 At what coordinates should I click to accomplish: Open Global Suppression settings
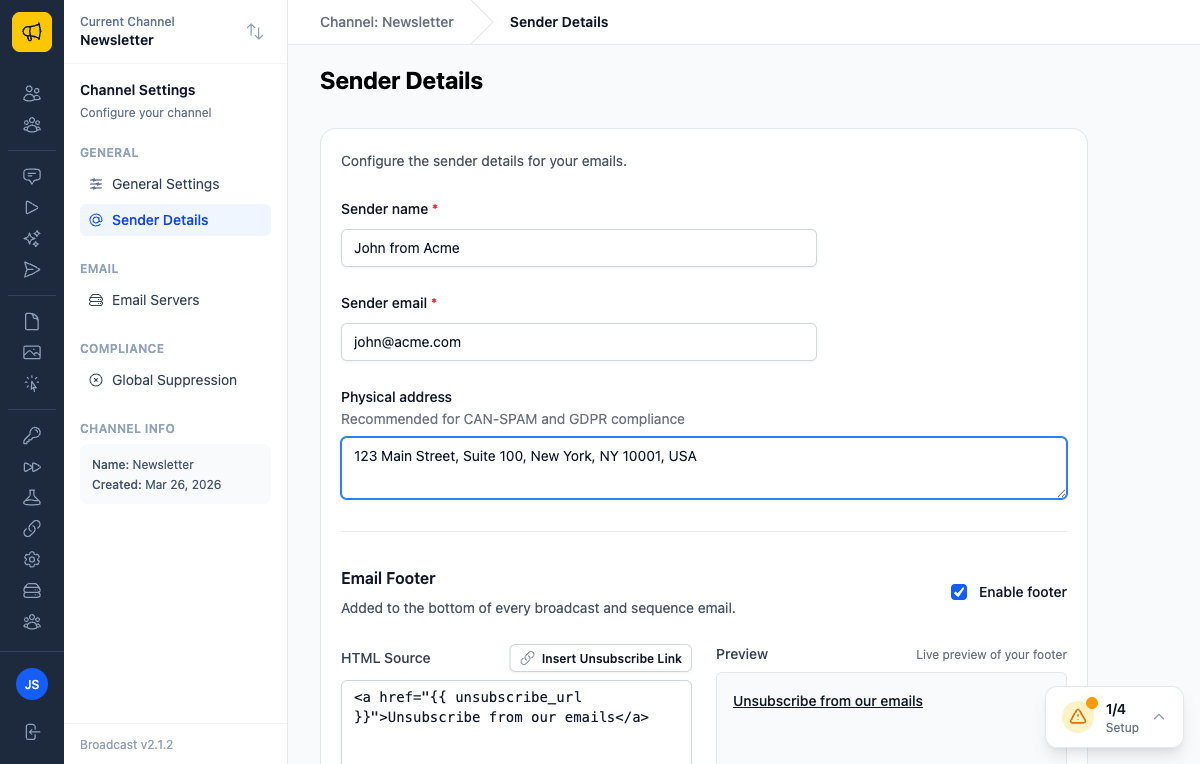click(175, 380)
